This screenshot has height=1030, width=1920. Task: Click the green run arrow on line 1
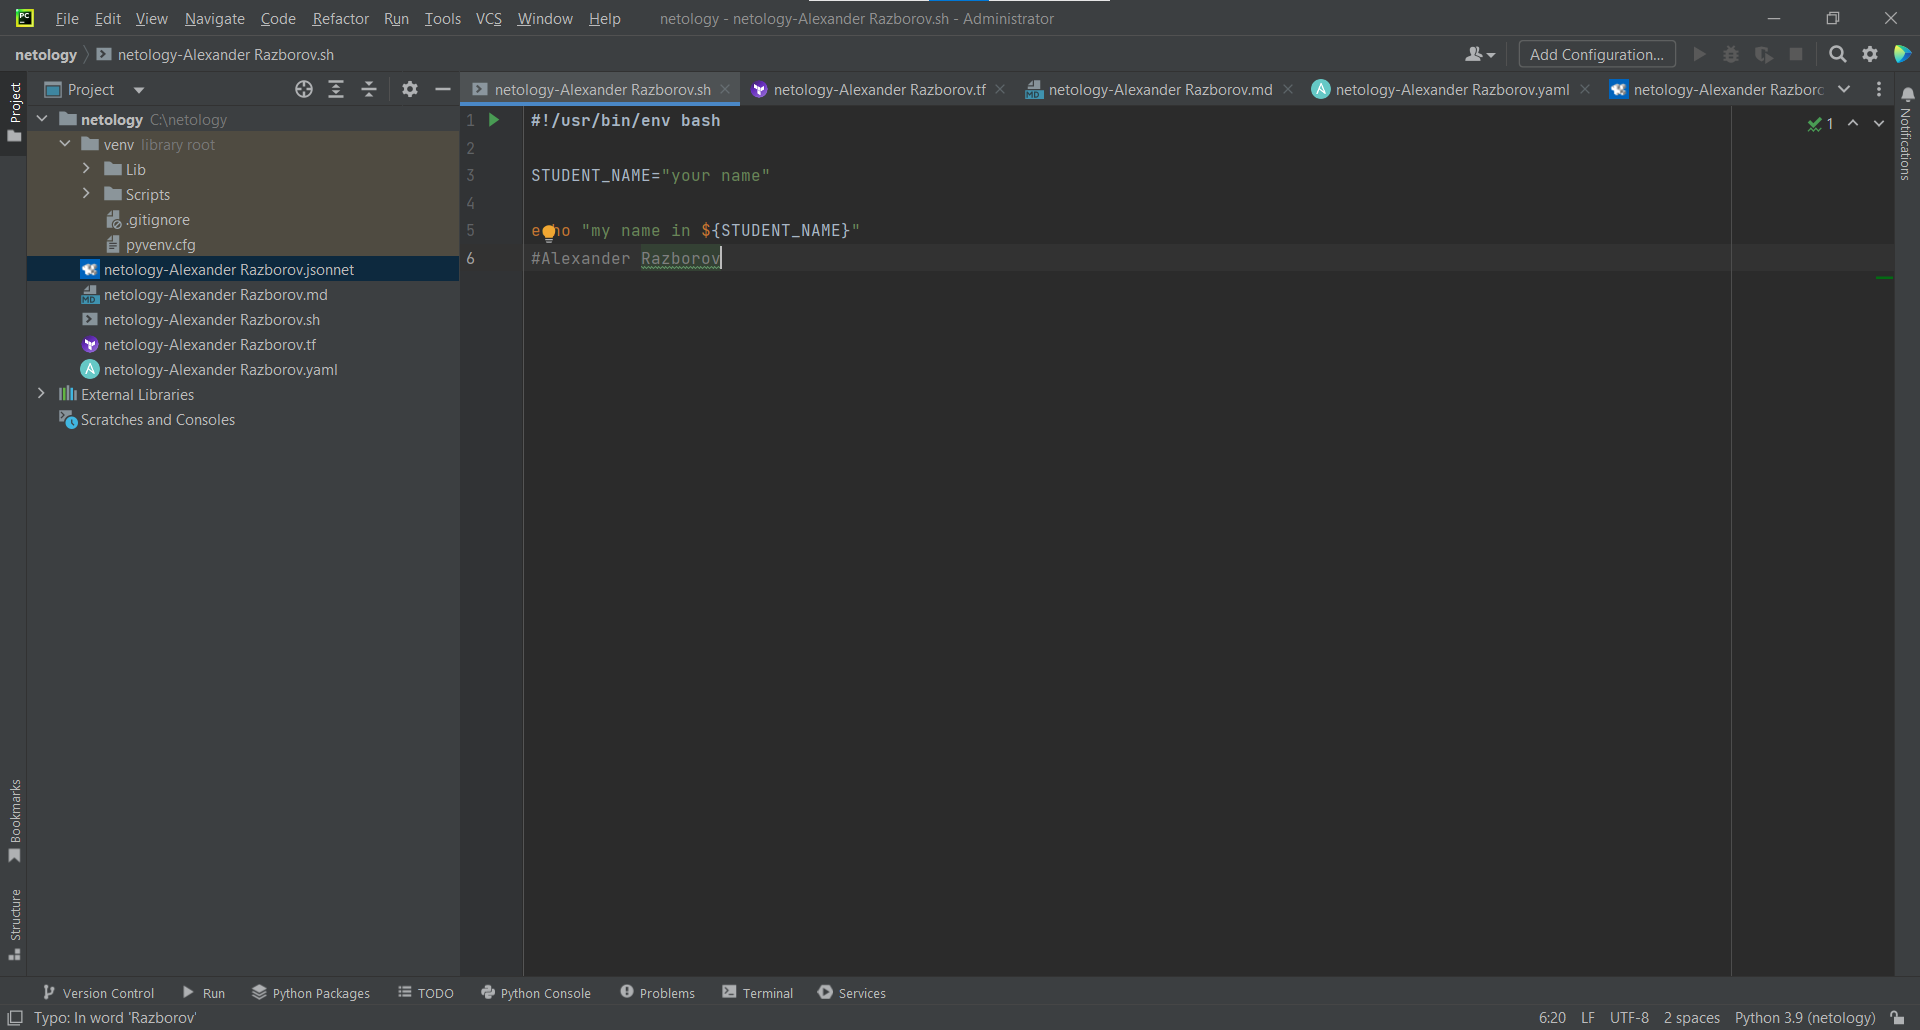(x=494, y=119)
